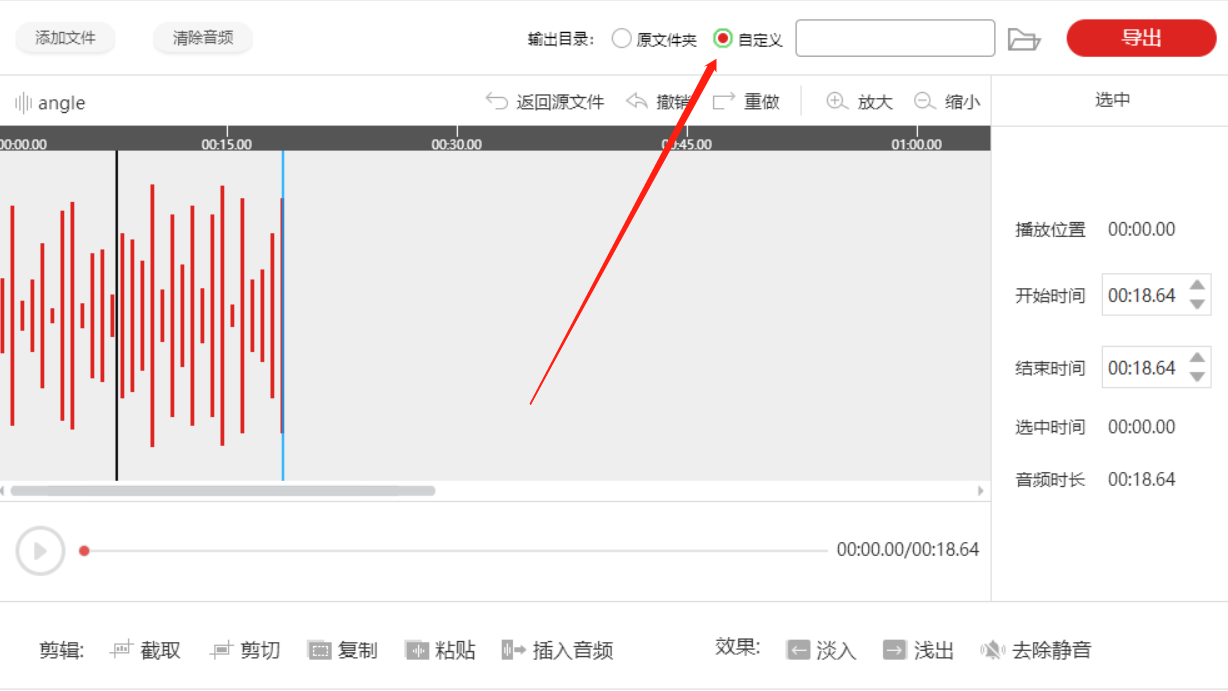The image size is (1228, 691).
Task: Click the 剪切 cut tool
Action: [245, 650]
